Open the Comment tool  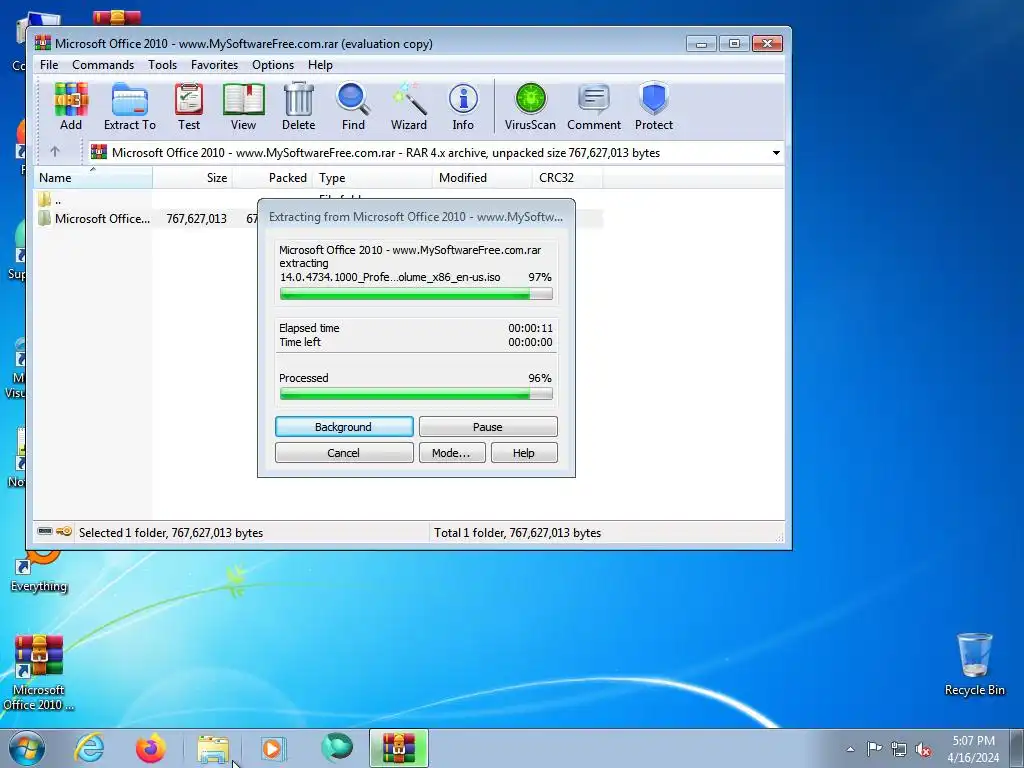tap(594, 106)
